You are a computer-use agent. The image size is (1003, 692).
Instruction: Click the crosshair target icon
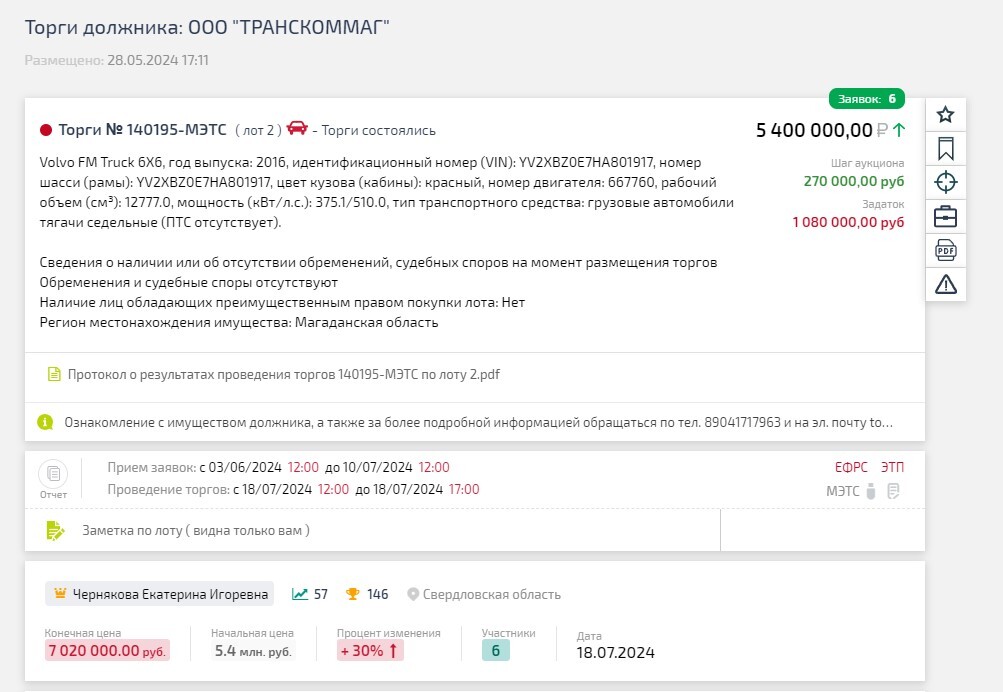pyautogui.click(x=945, y=182)
